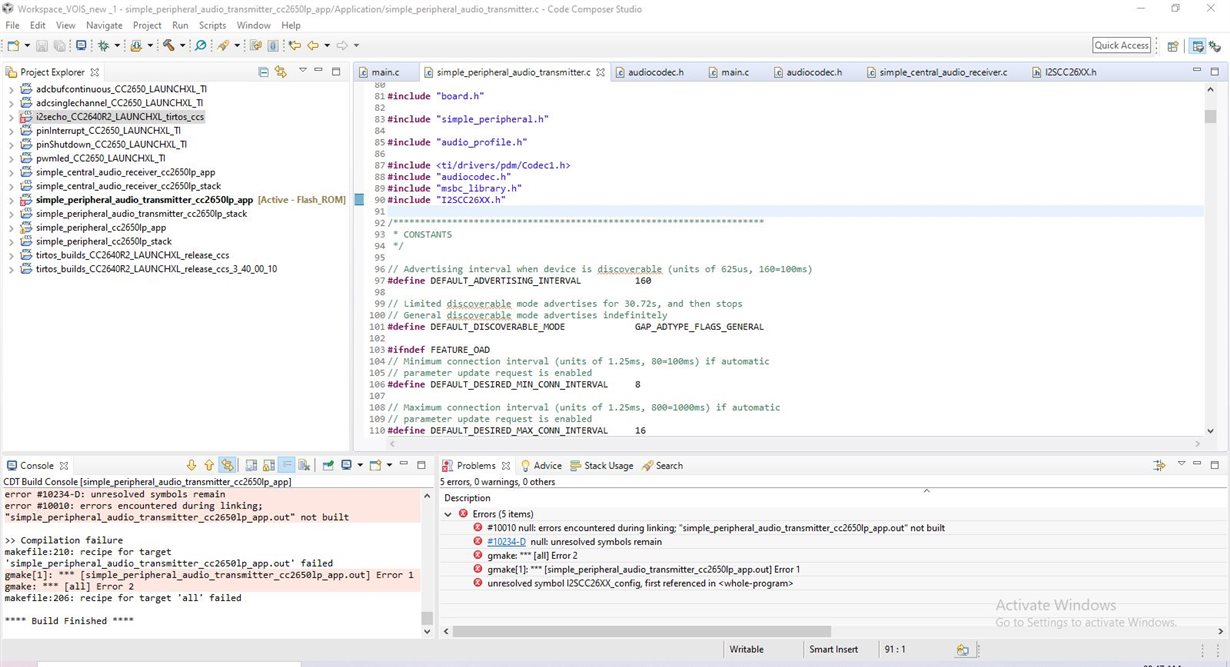Click Collapse All in Project Explorer

(264, 72)
